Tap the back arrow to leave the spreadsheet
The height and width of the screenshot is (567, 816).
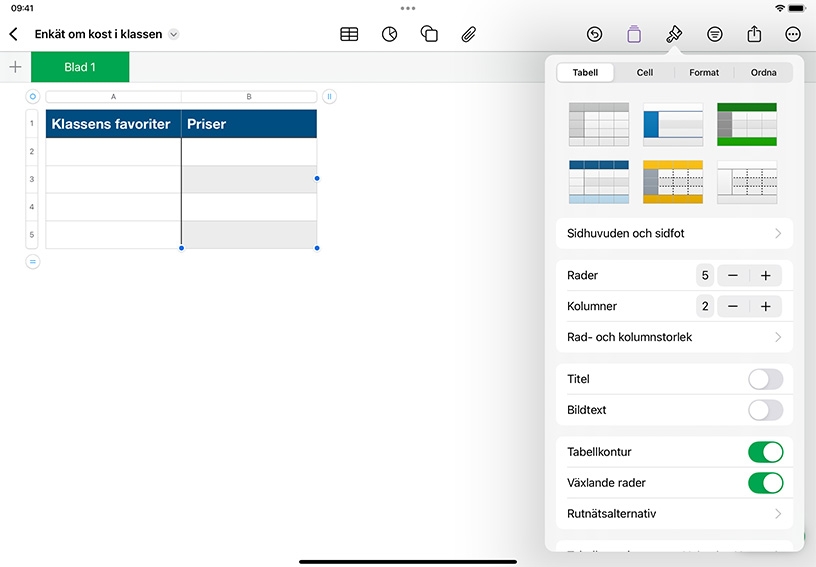[x=14, y=34]
